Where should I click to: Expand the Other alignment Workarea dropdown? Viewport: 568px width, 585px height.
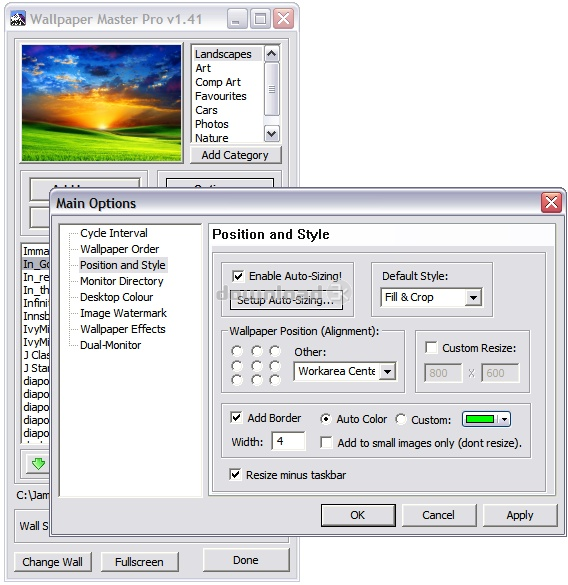(387, 371)
